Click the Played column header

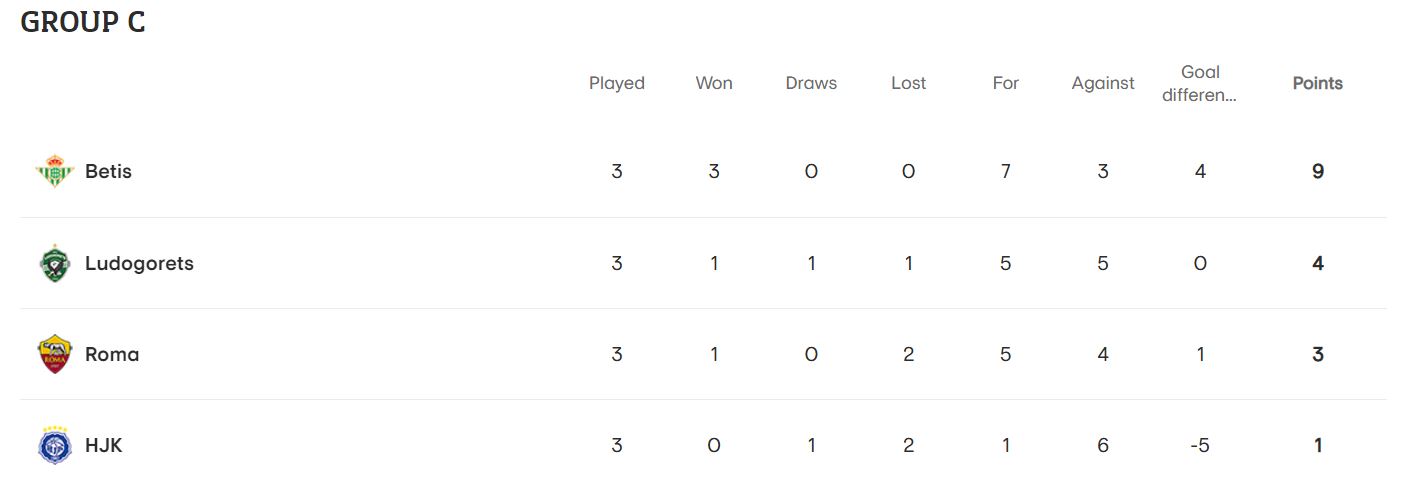coord(617,83)
